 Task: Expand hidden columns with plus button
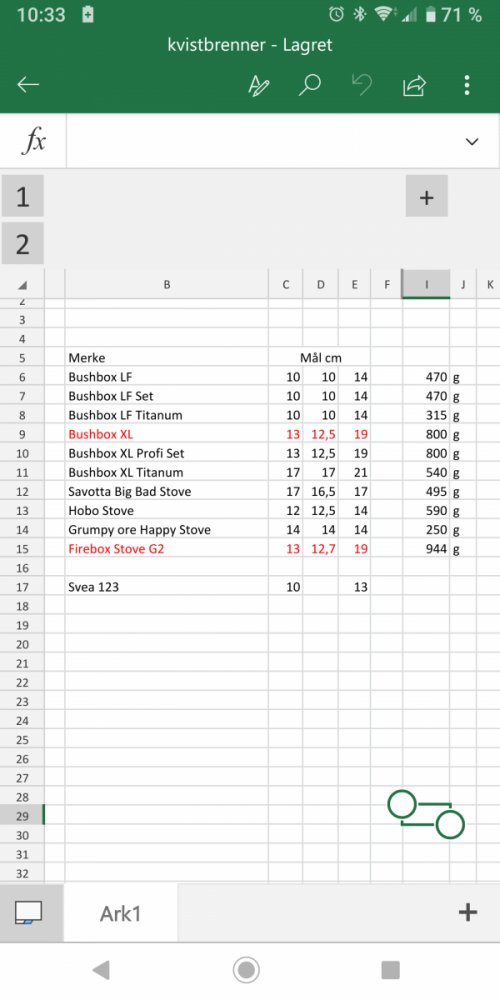click(x=427, y=196)
